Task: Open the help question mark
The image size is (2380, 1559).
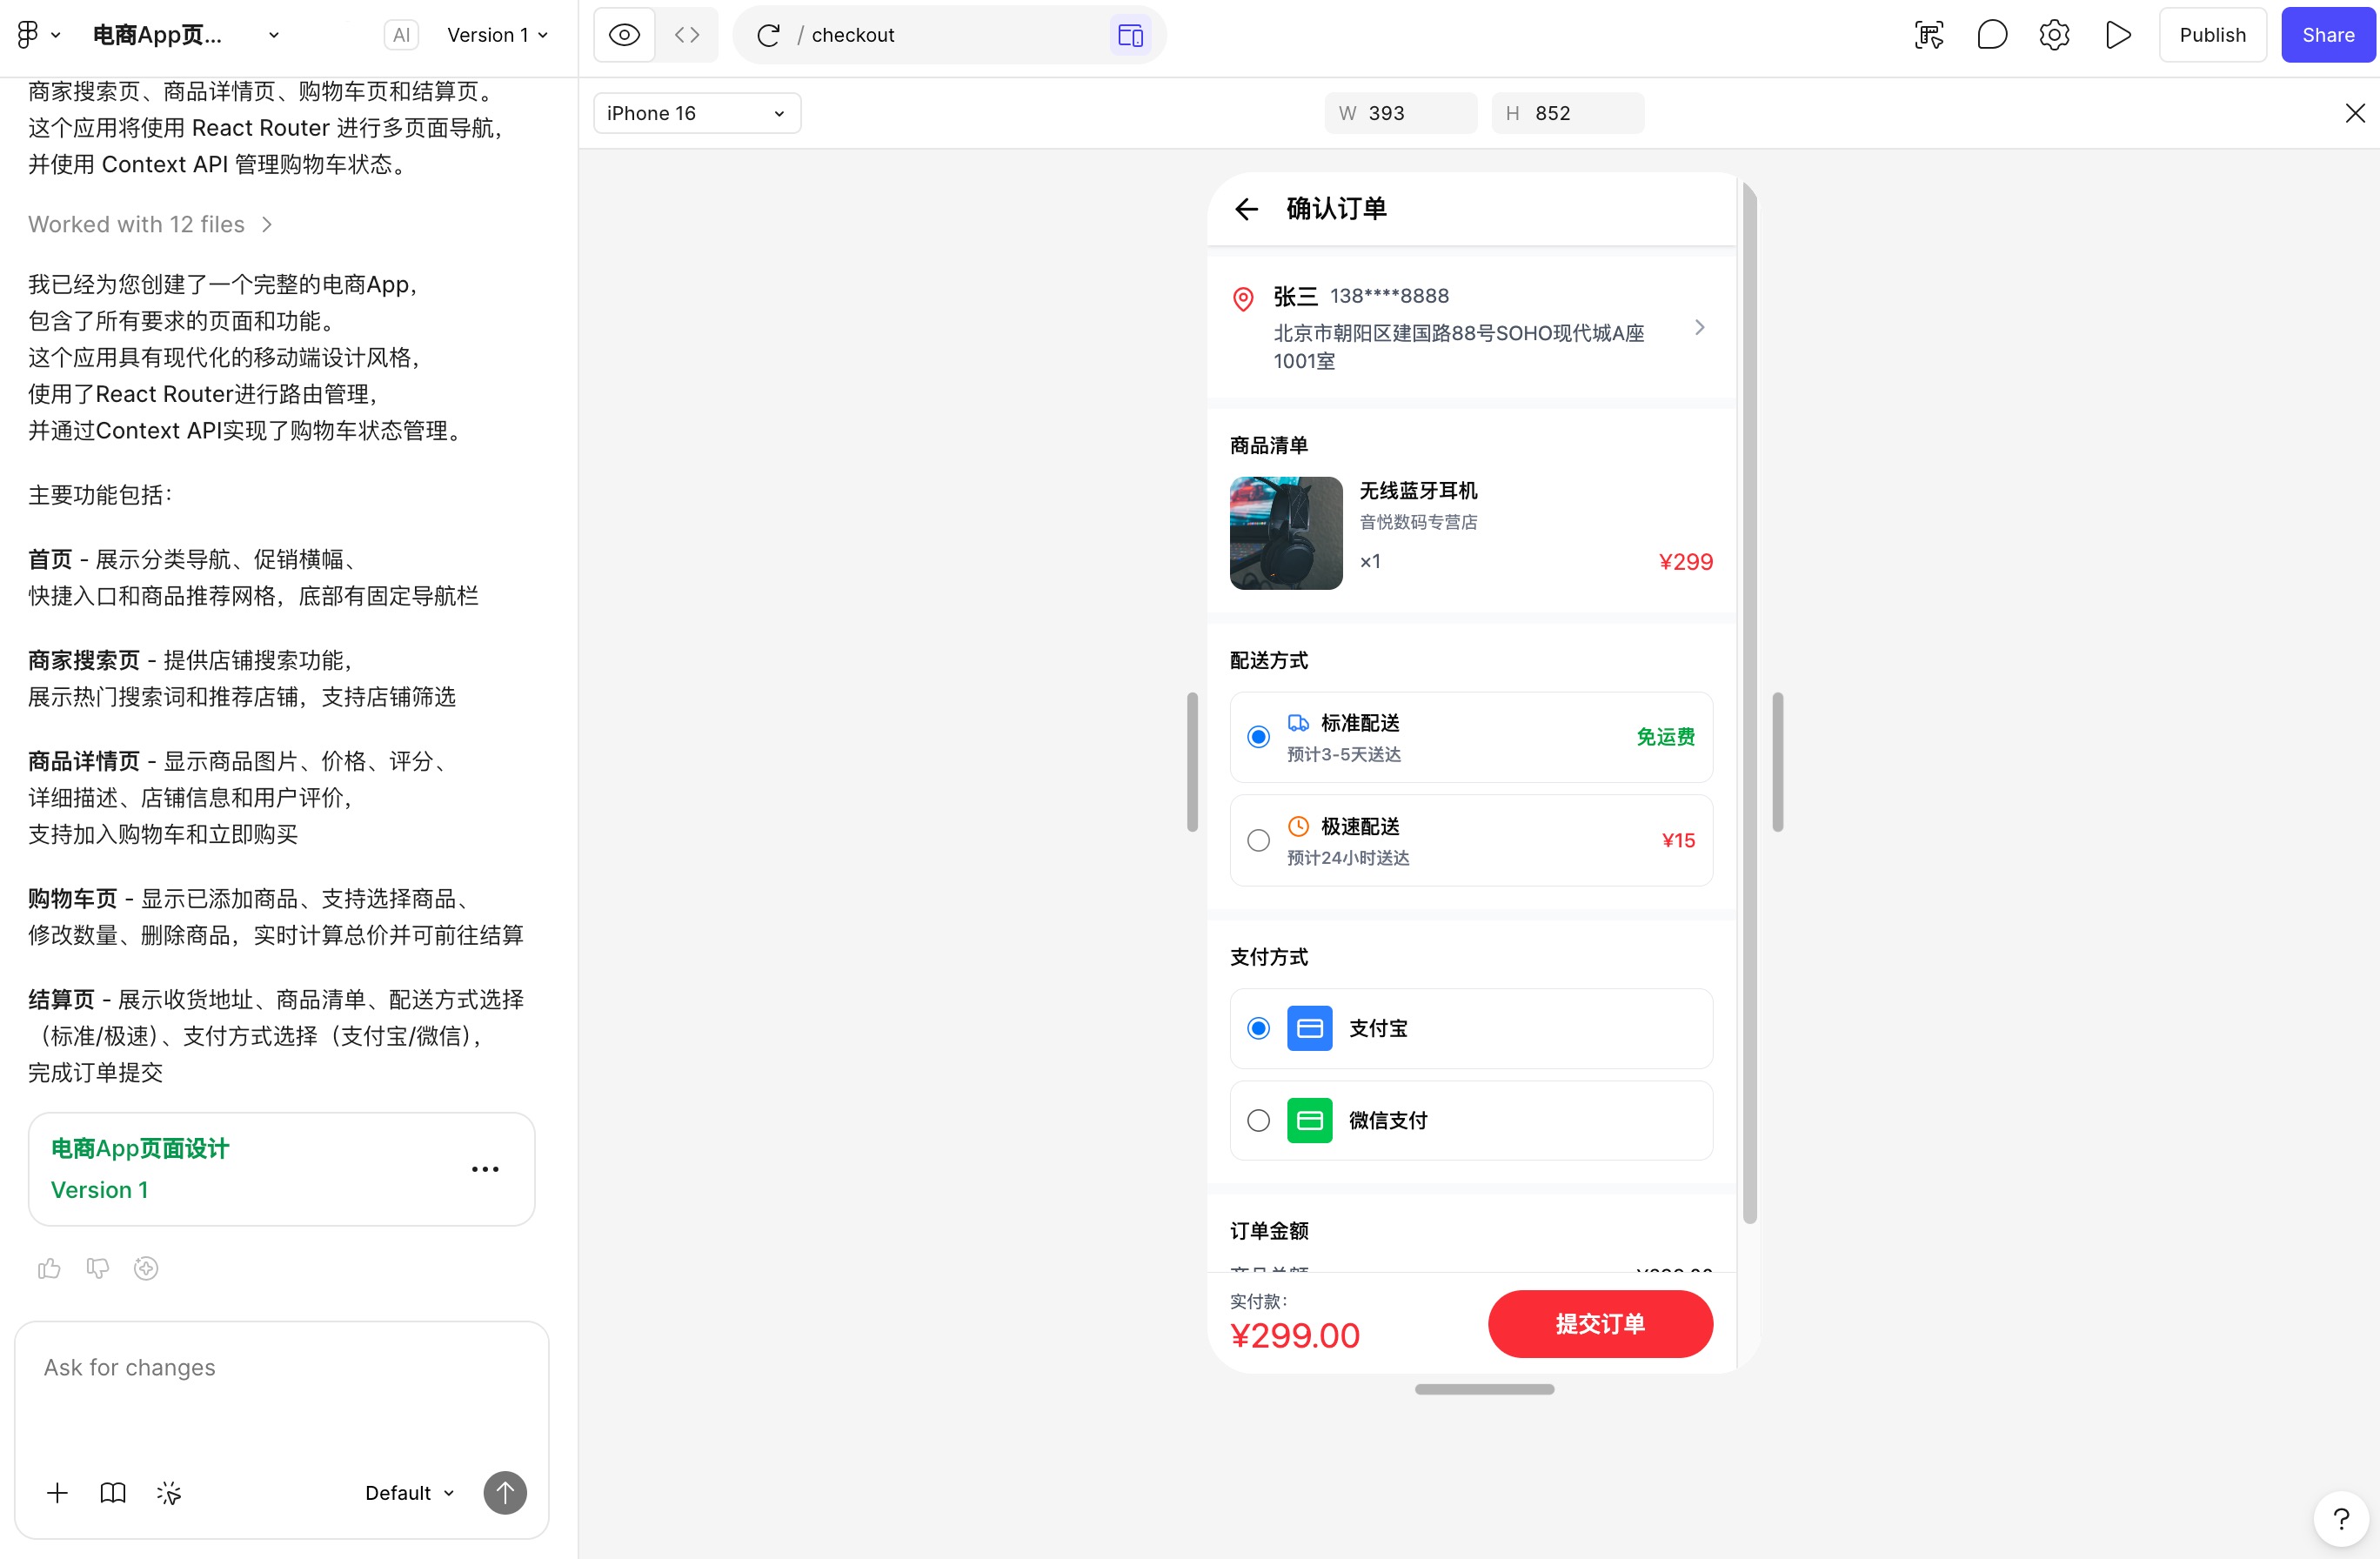Action: coord(2341,1519)
